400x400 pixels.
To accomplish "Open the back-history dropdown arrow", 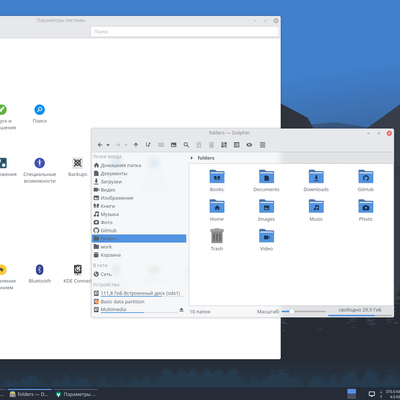I will [108, 145].
